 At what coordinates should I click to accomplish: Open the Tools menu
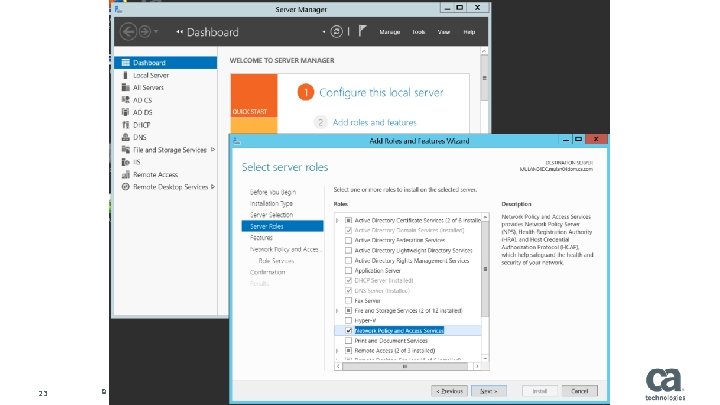tap(418, 32)
